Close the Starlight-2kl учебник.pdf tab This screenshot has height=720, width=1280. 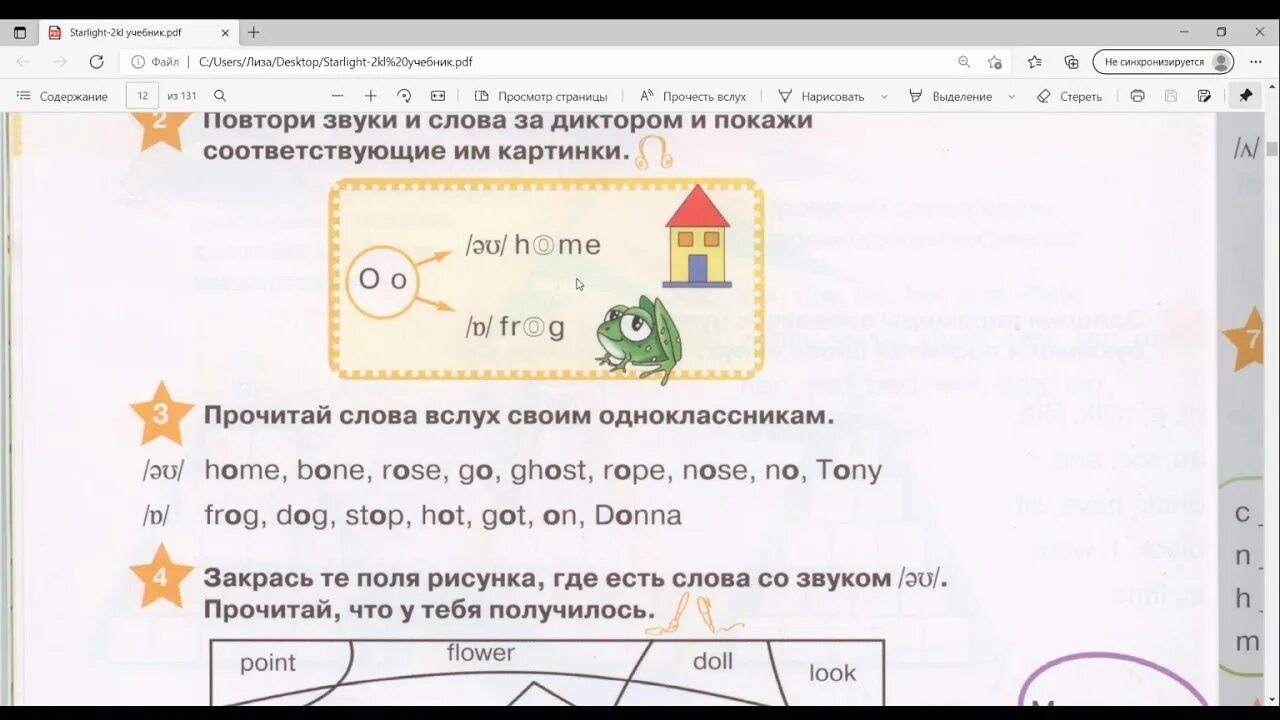point(225,33)
